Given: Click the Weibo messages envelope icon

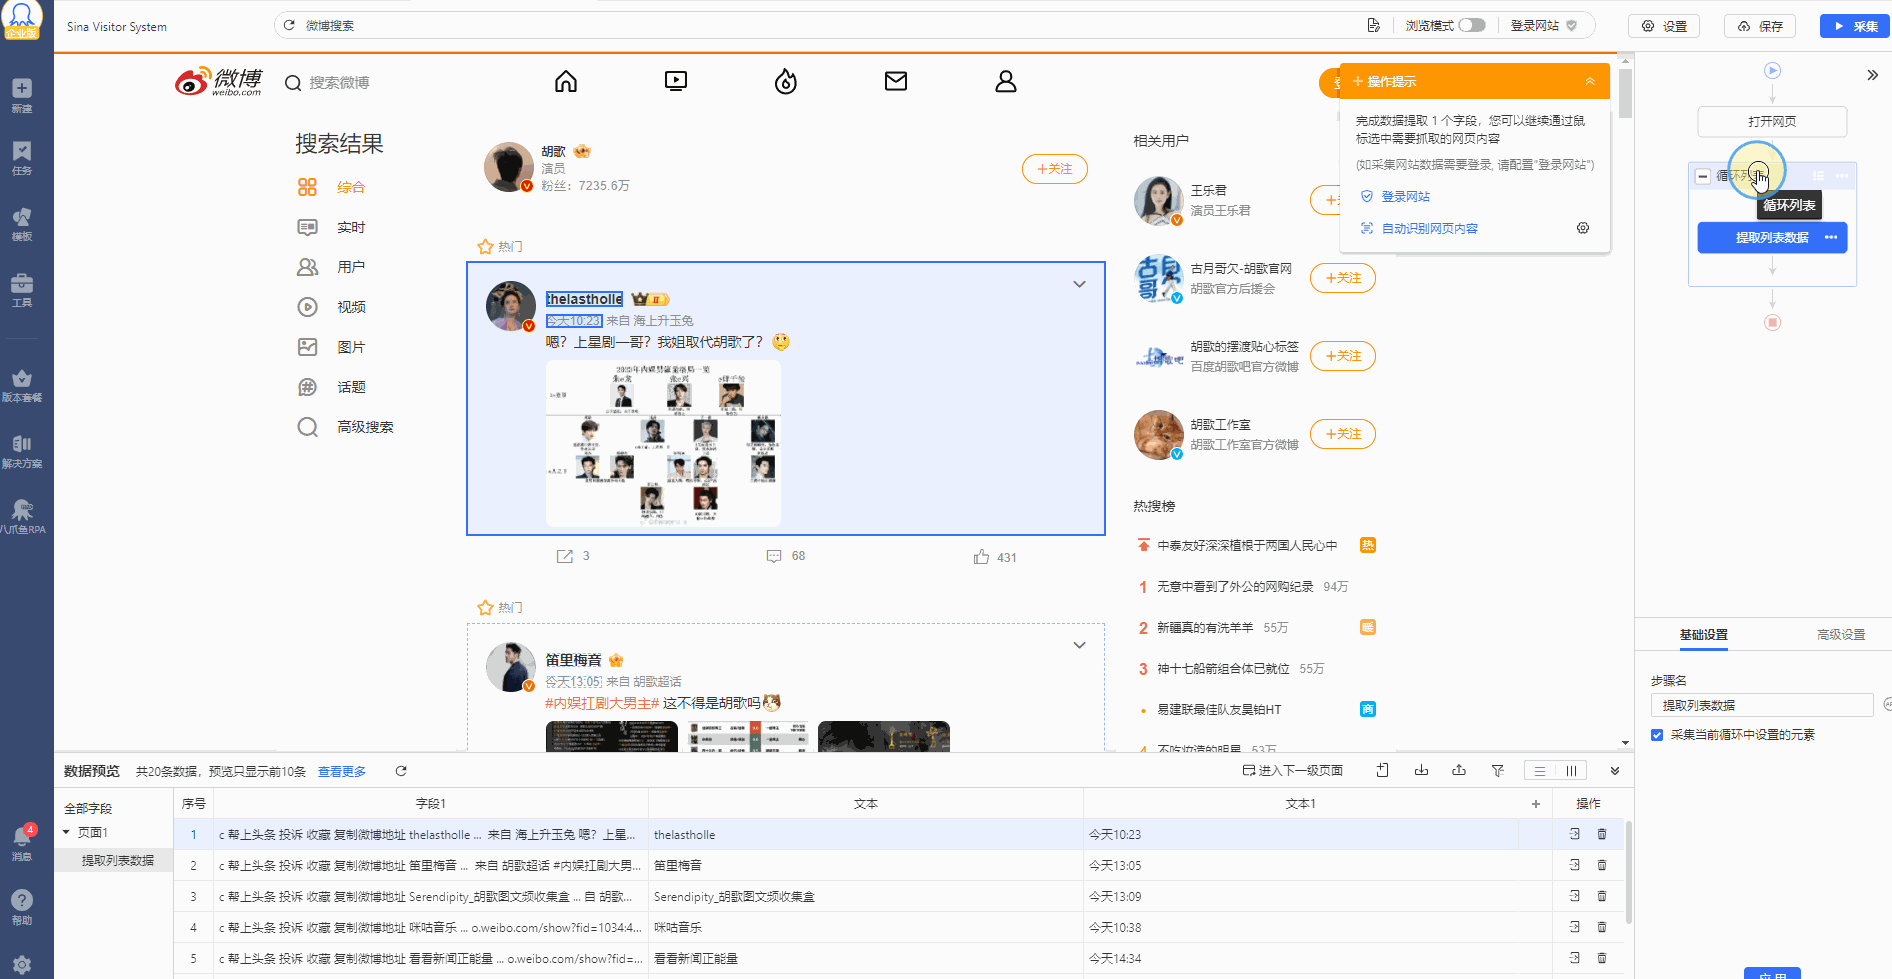Looking at the screenshot, I should click(896, 81).
